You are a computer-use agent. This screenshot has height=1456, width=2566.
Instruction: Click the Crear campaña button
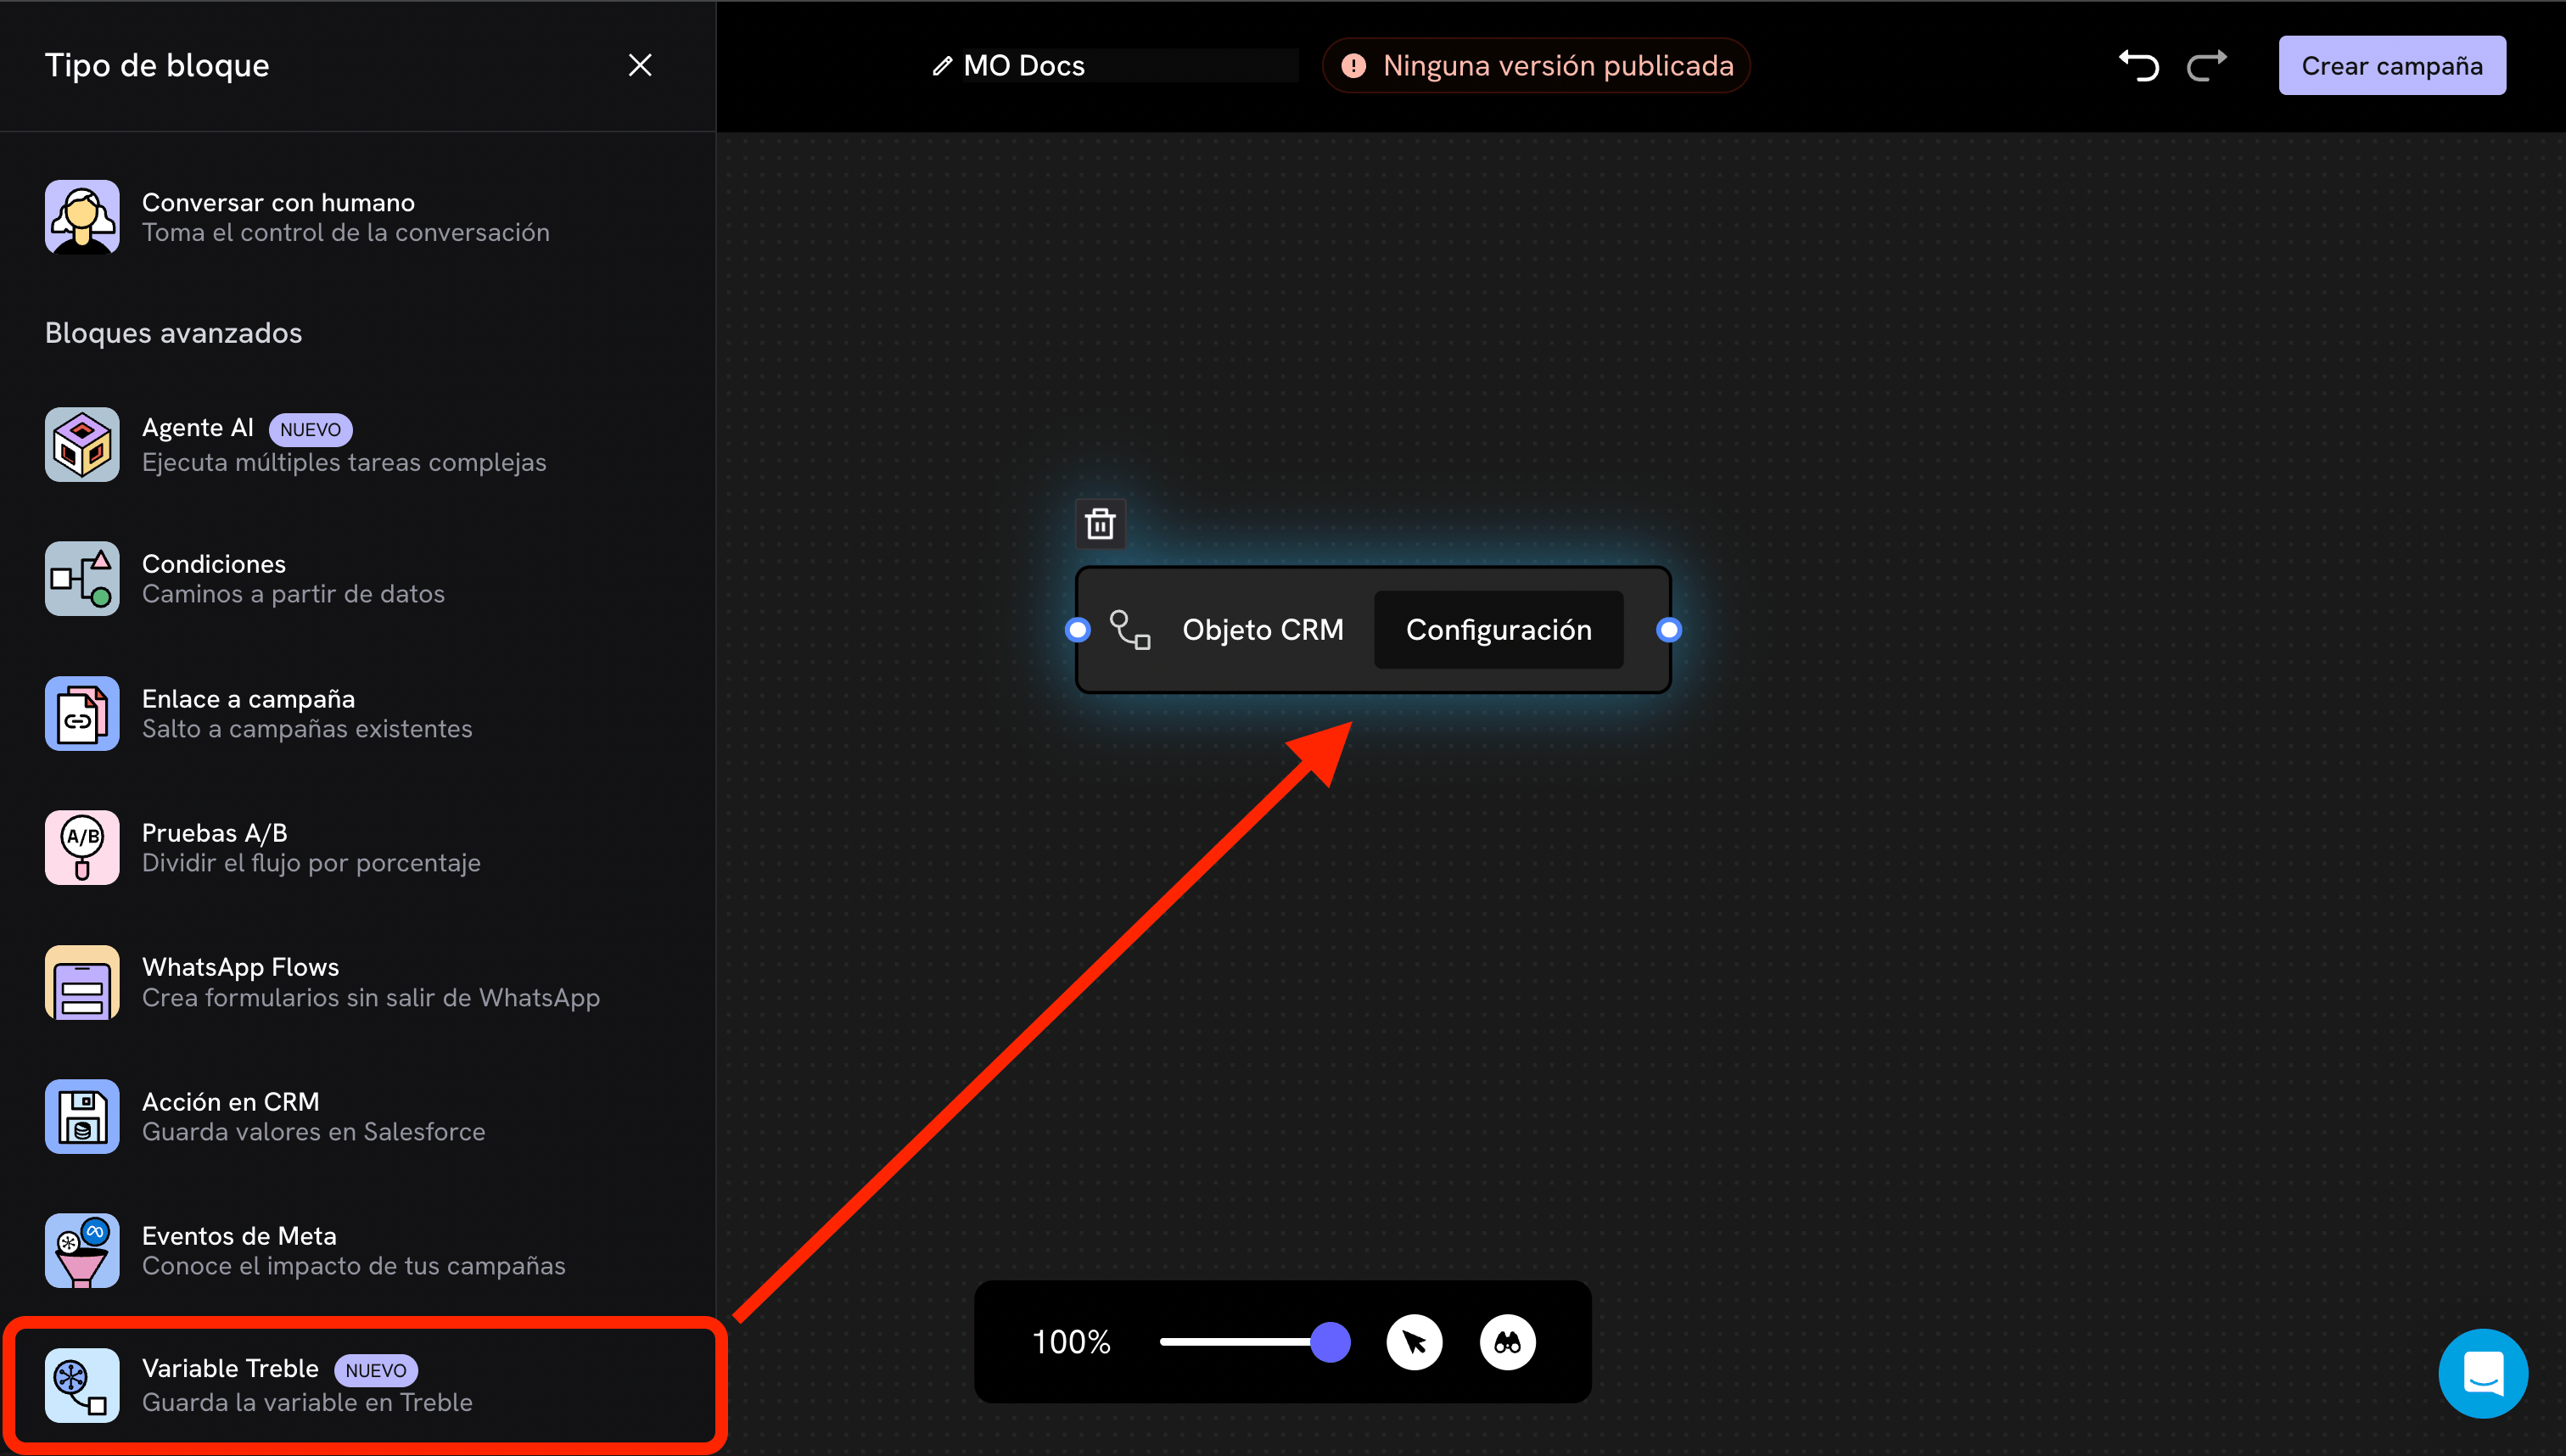coord(2392,66)
